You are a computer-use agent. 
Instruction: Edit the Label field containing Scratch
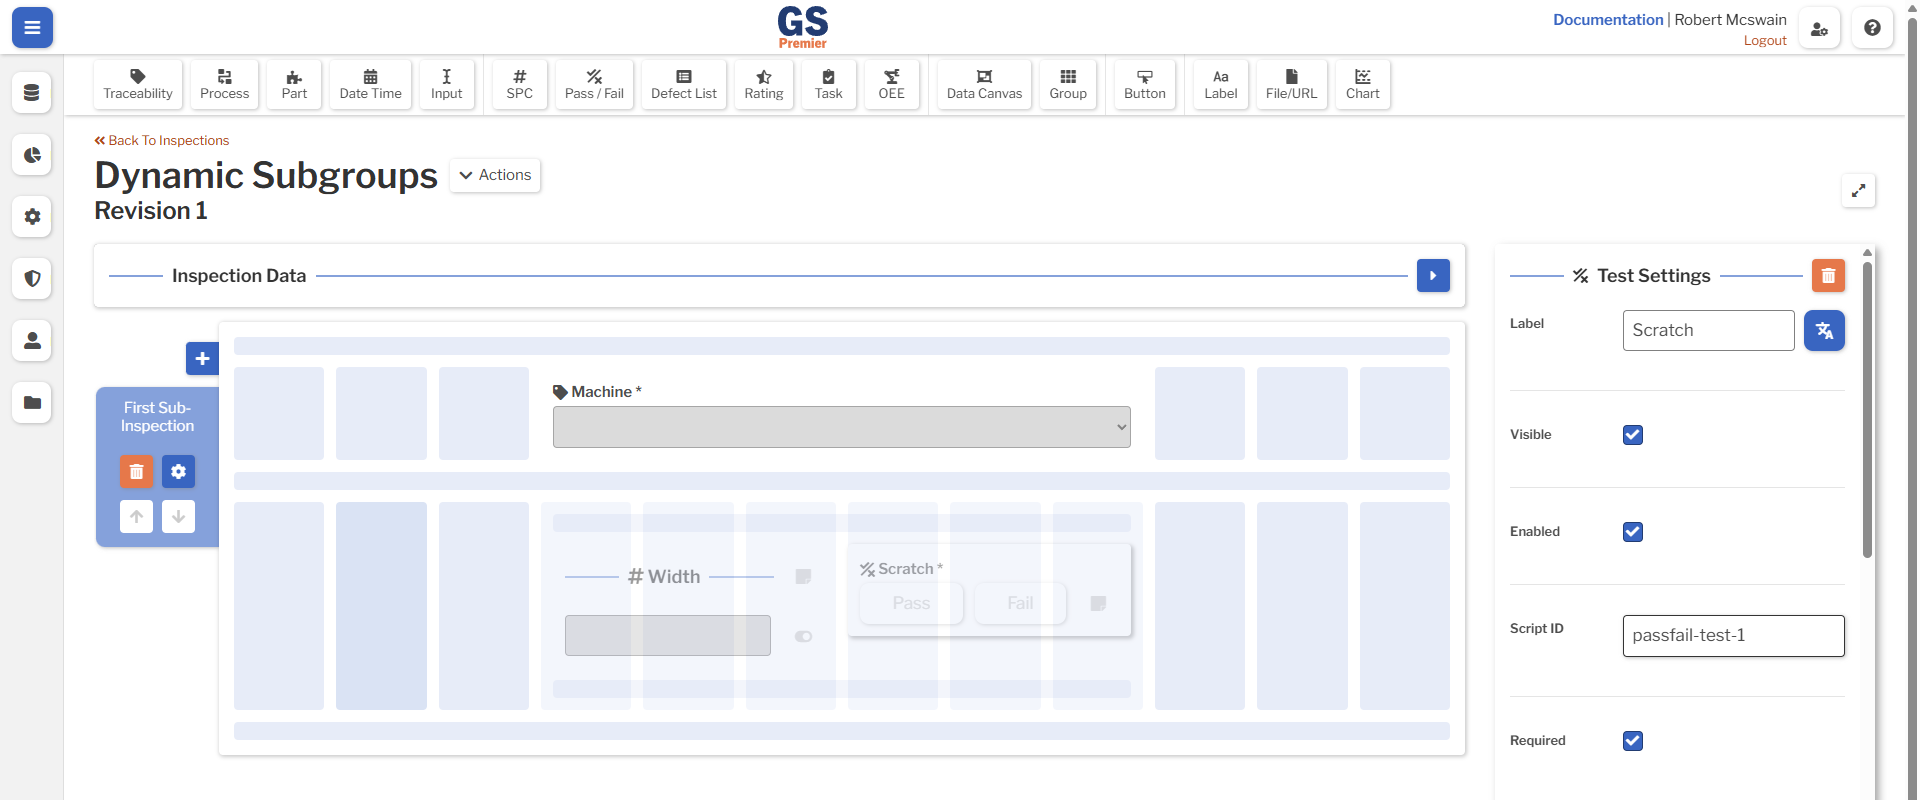click(1708, 330)
